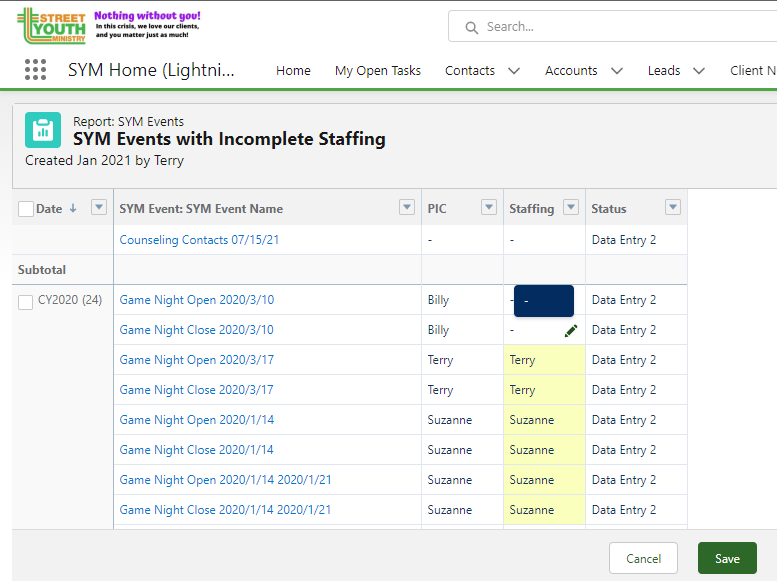Open the Staffing column dropdown menu
The width and height of the screenshot is (777, 581).
click(x=571, y=208)
